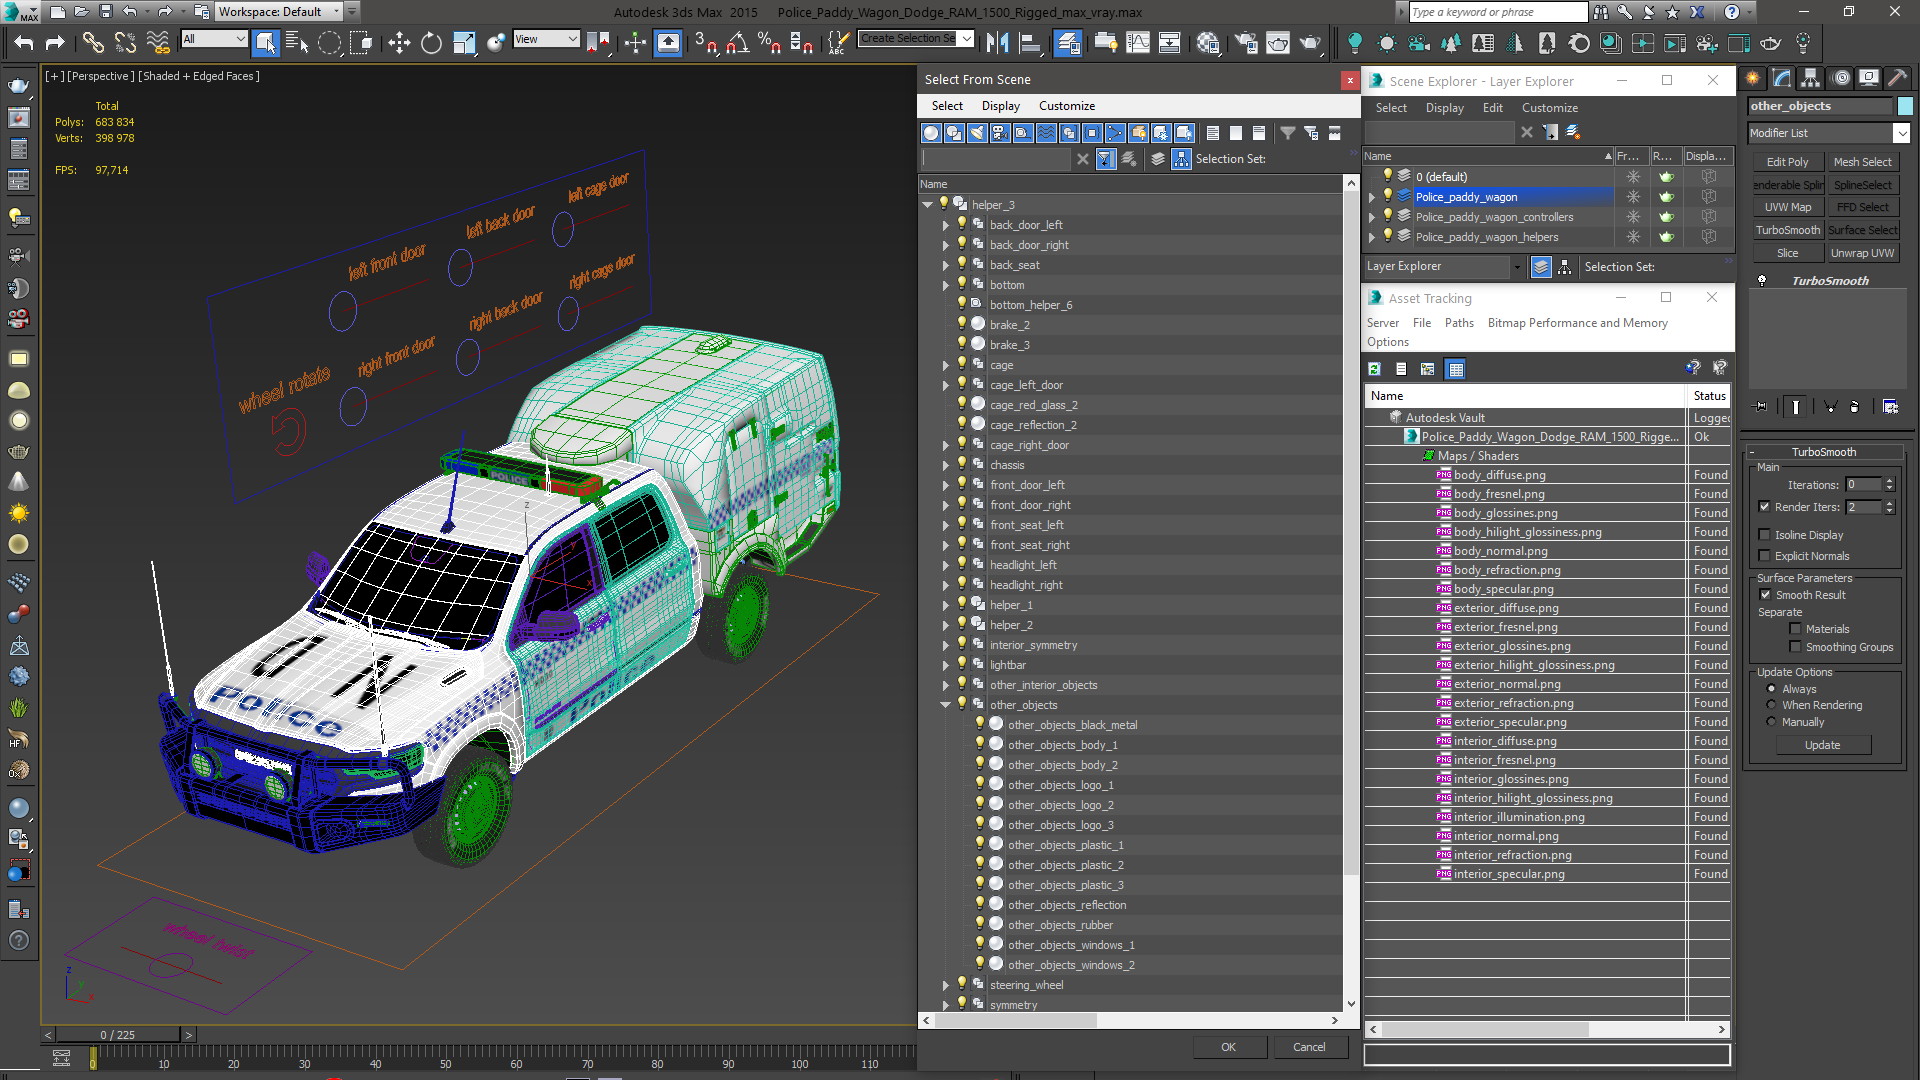This screenshot has width=1920, height=1080.
Task: Click the Render Production teapot icon
Action: click(x=1310, y=42)
